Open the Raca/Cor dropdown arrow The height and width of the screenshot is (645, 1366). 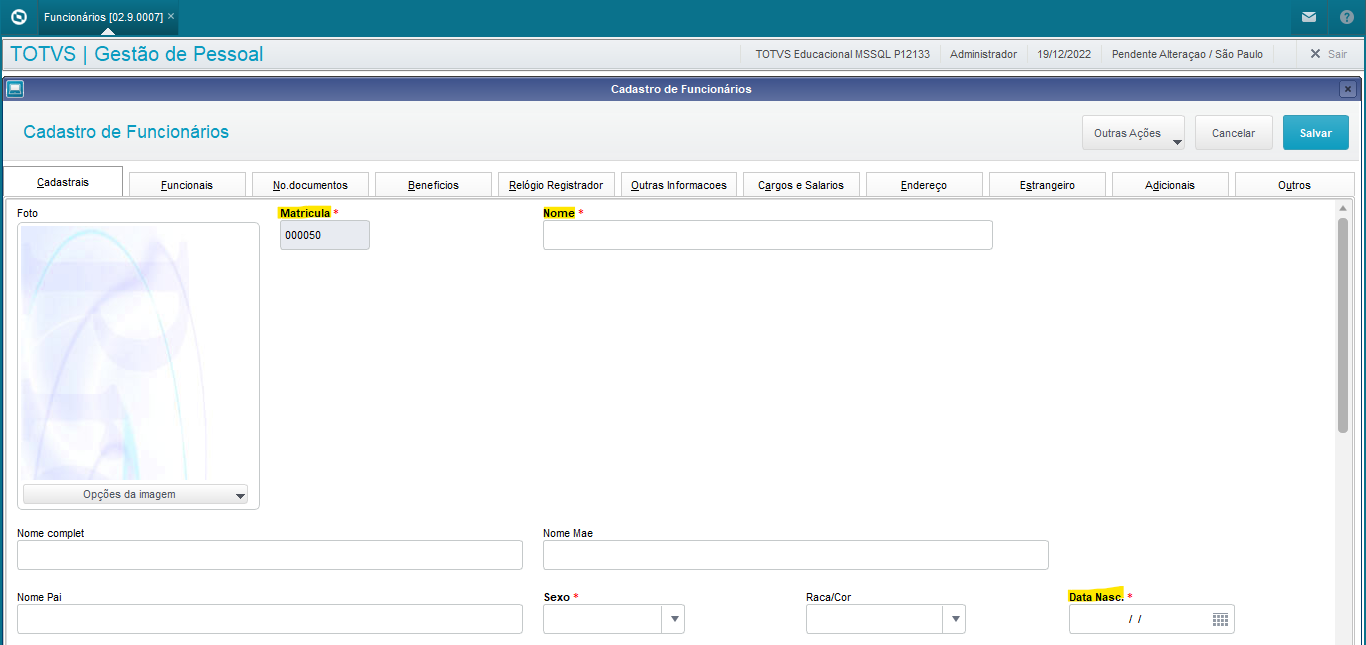[x=956, y=620]
